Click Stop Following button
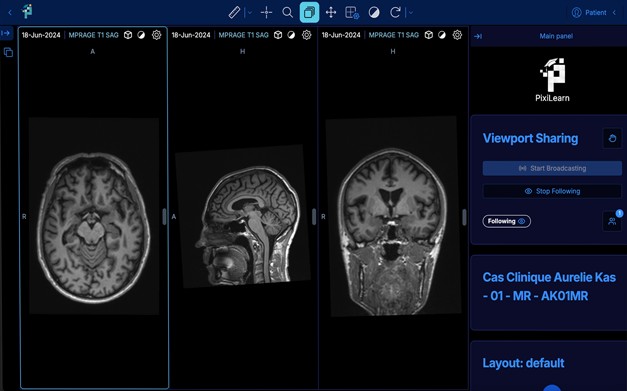Image resolution: width=627 pixels, height=391 pixels. click(x=552, y=191)
